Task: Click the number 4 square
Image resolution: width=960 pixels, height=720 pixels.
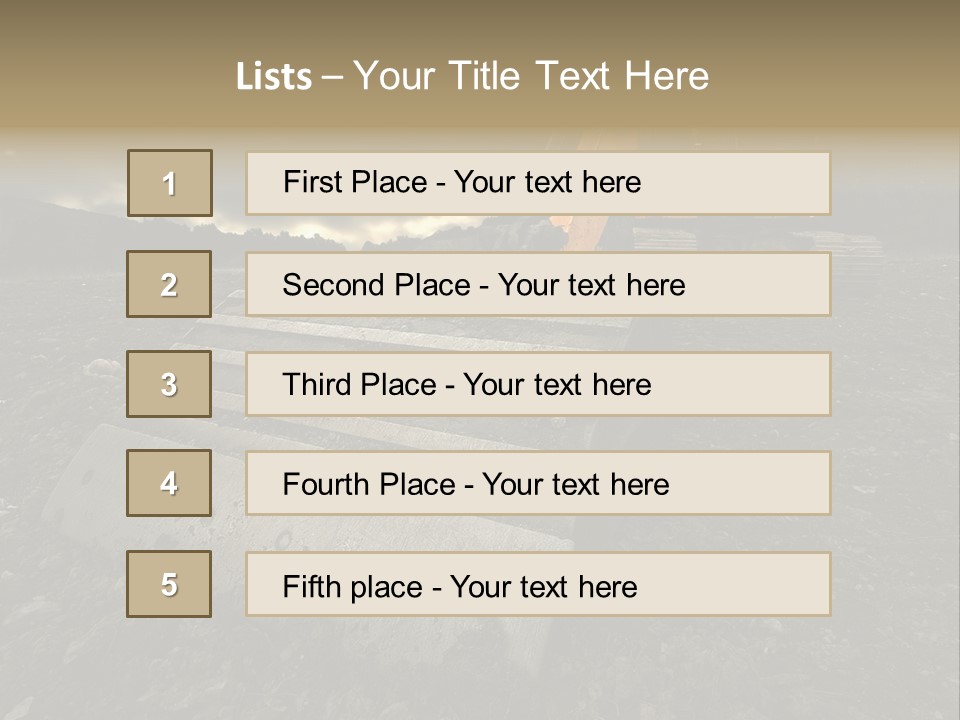Action: [x=169, y=483]
